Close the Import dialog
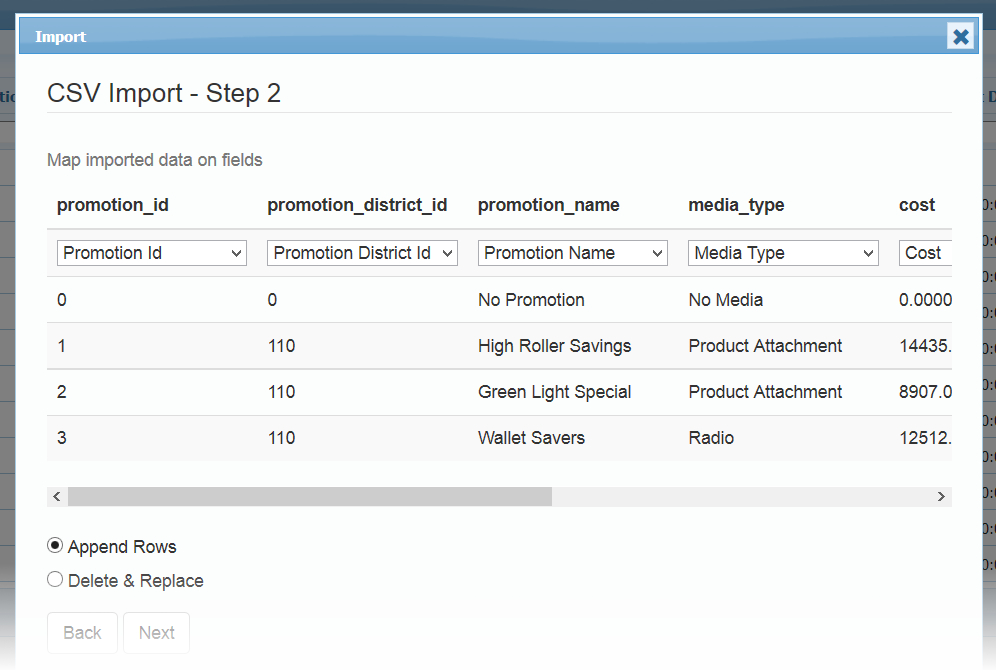This screenshot has height=670, width=996. 960,37
